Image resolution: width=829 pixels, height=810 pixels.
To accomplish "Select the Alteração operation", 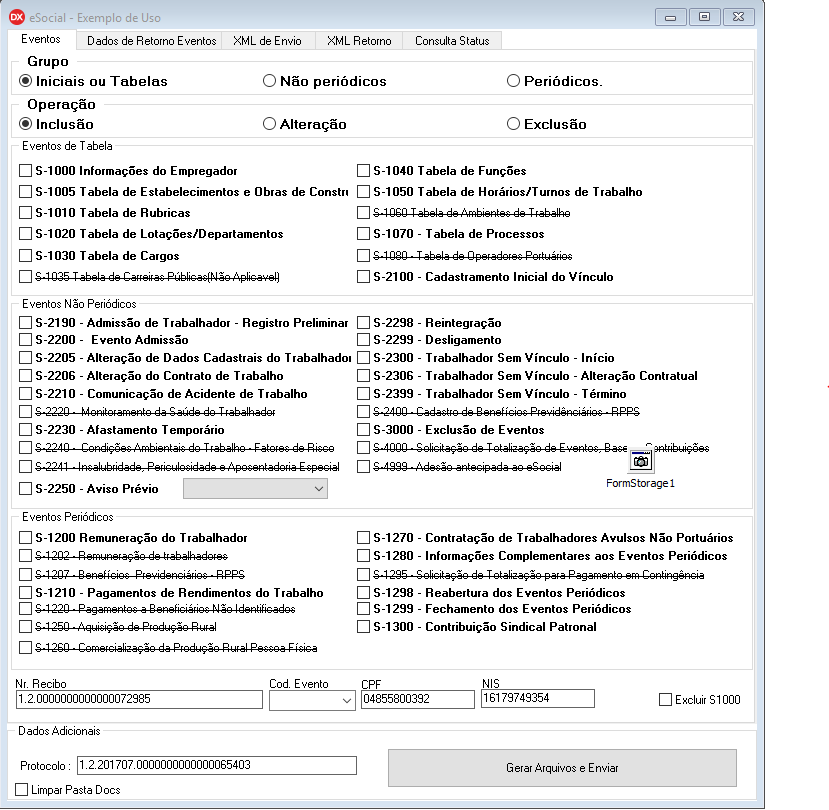I will click(269, 124).
